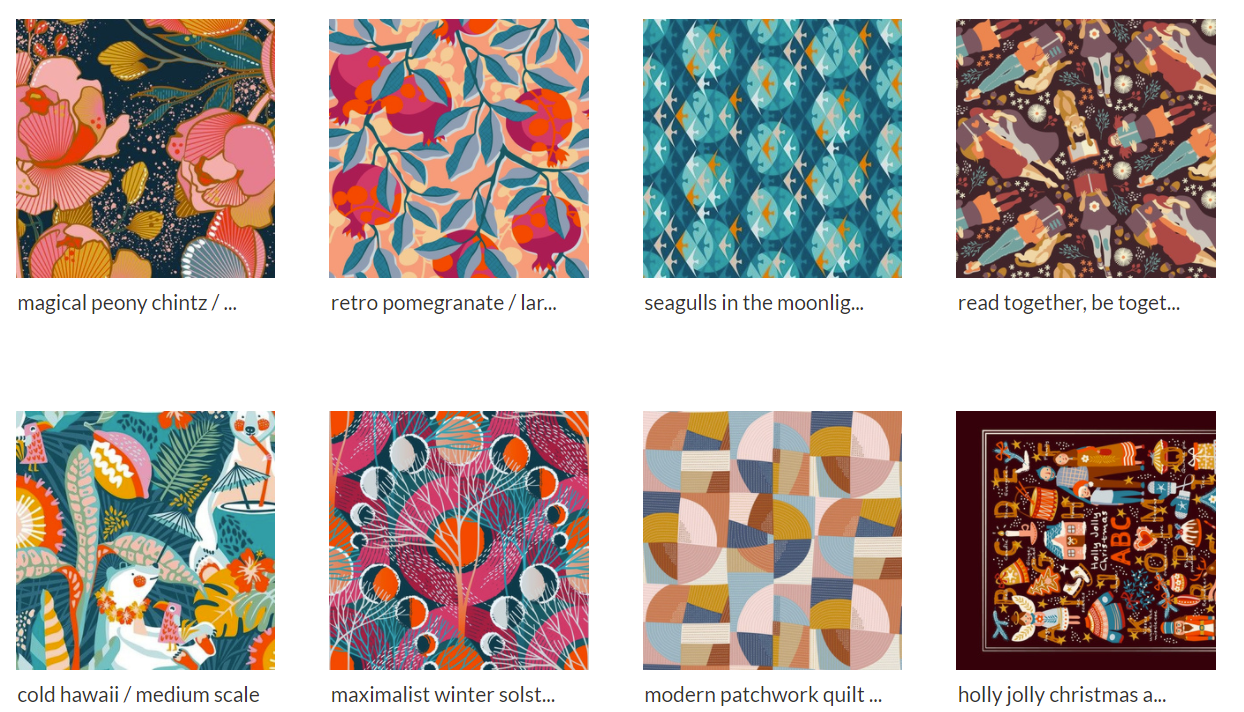This screenshot has width=1244, height=712.
Task: Open the retro pomegranate pattern image
Action: (x=459, y=148)
